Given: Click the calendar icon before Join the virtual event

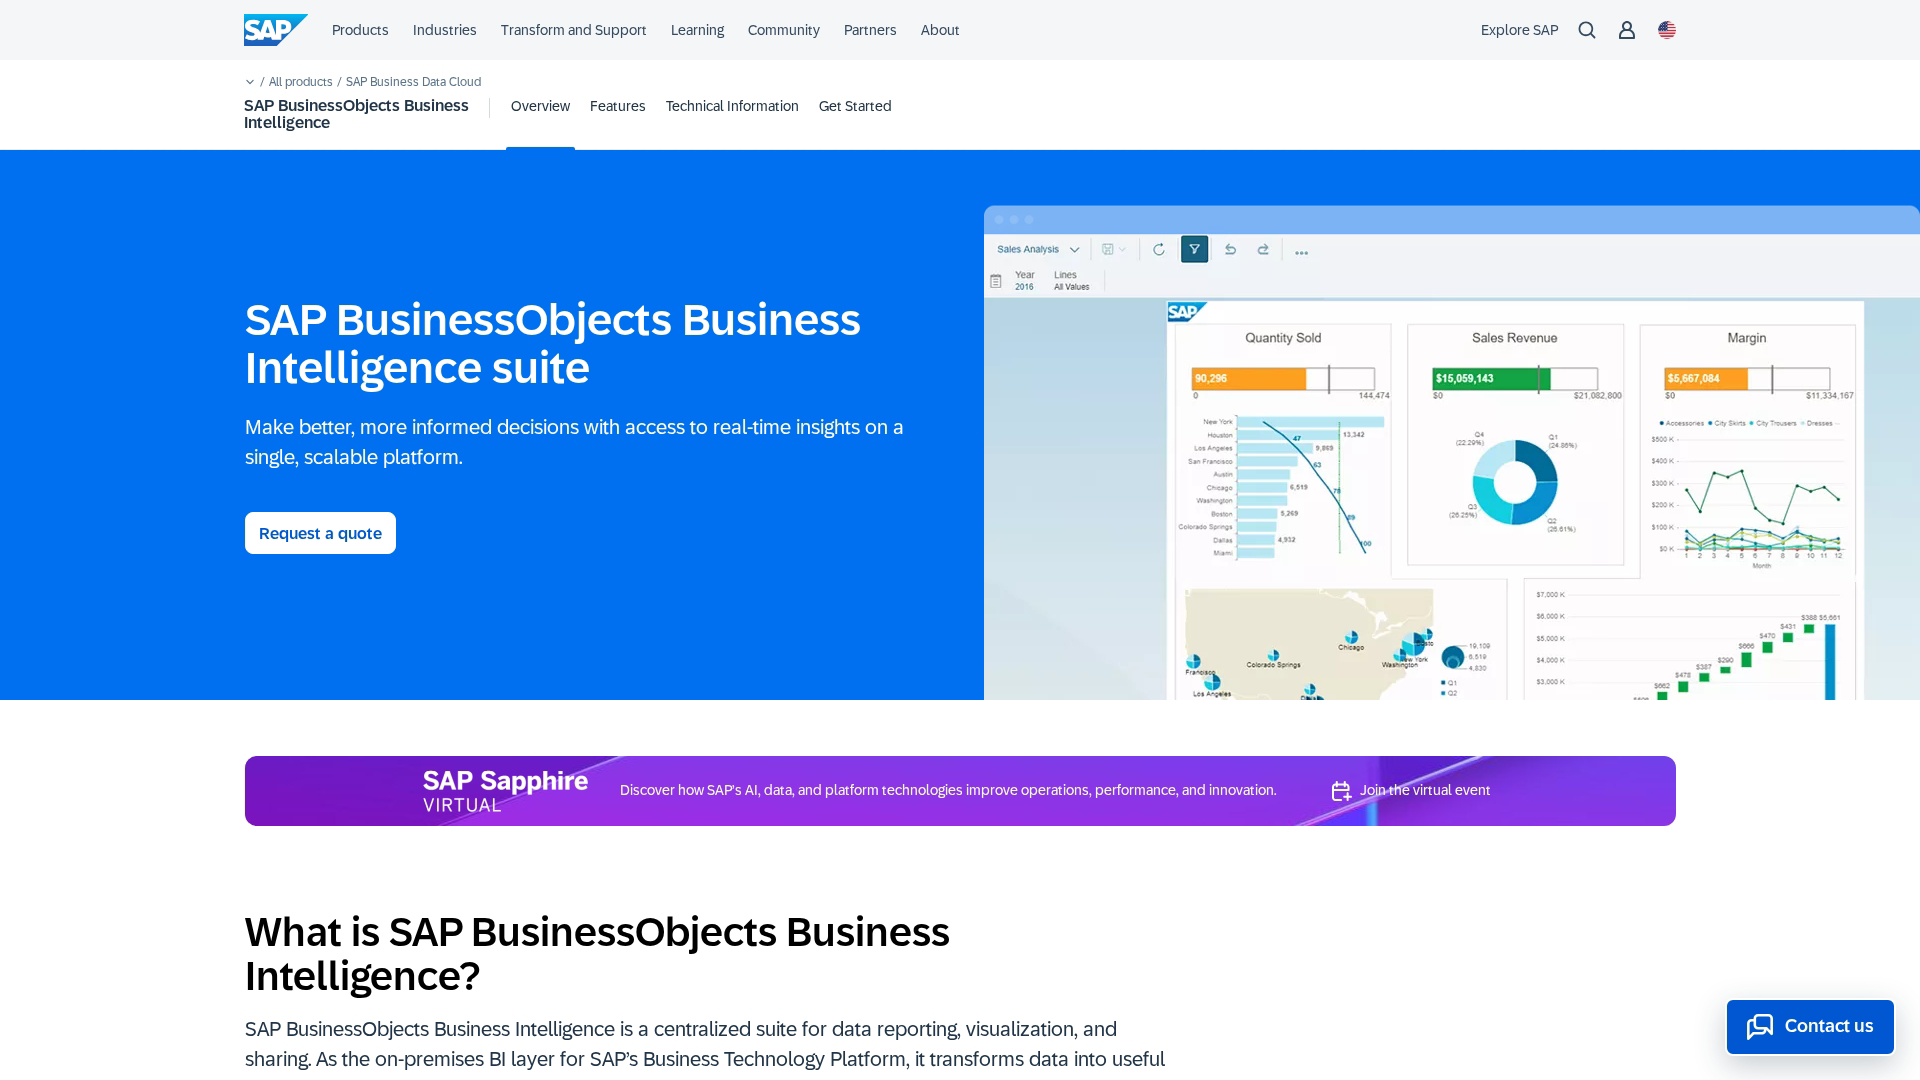Looking at the screenshot, I should point(1341,791).
